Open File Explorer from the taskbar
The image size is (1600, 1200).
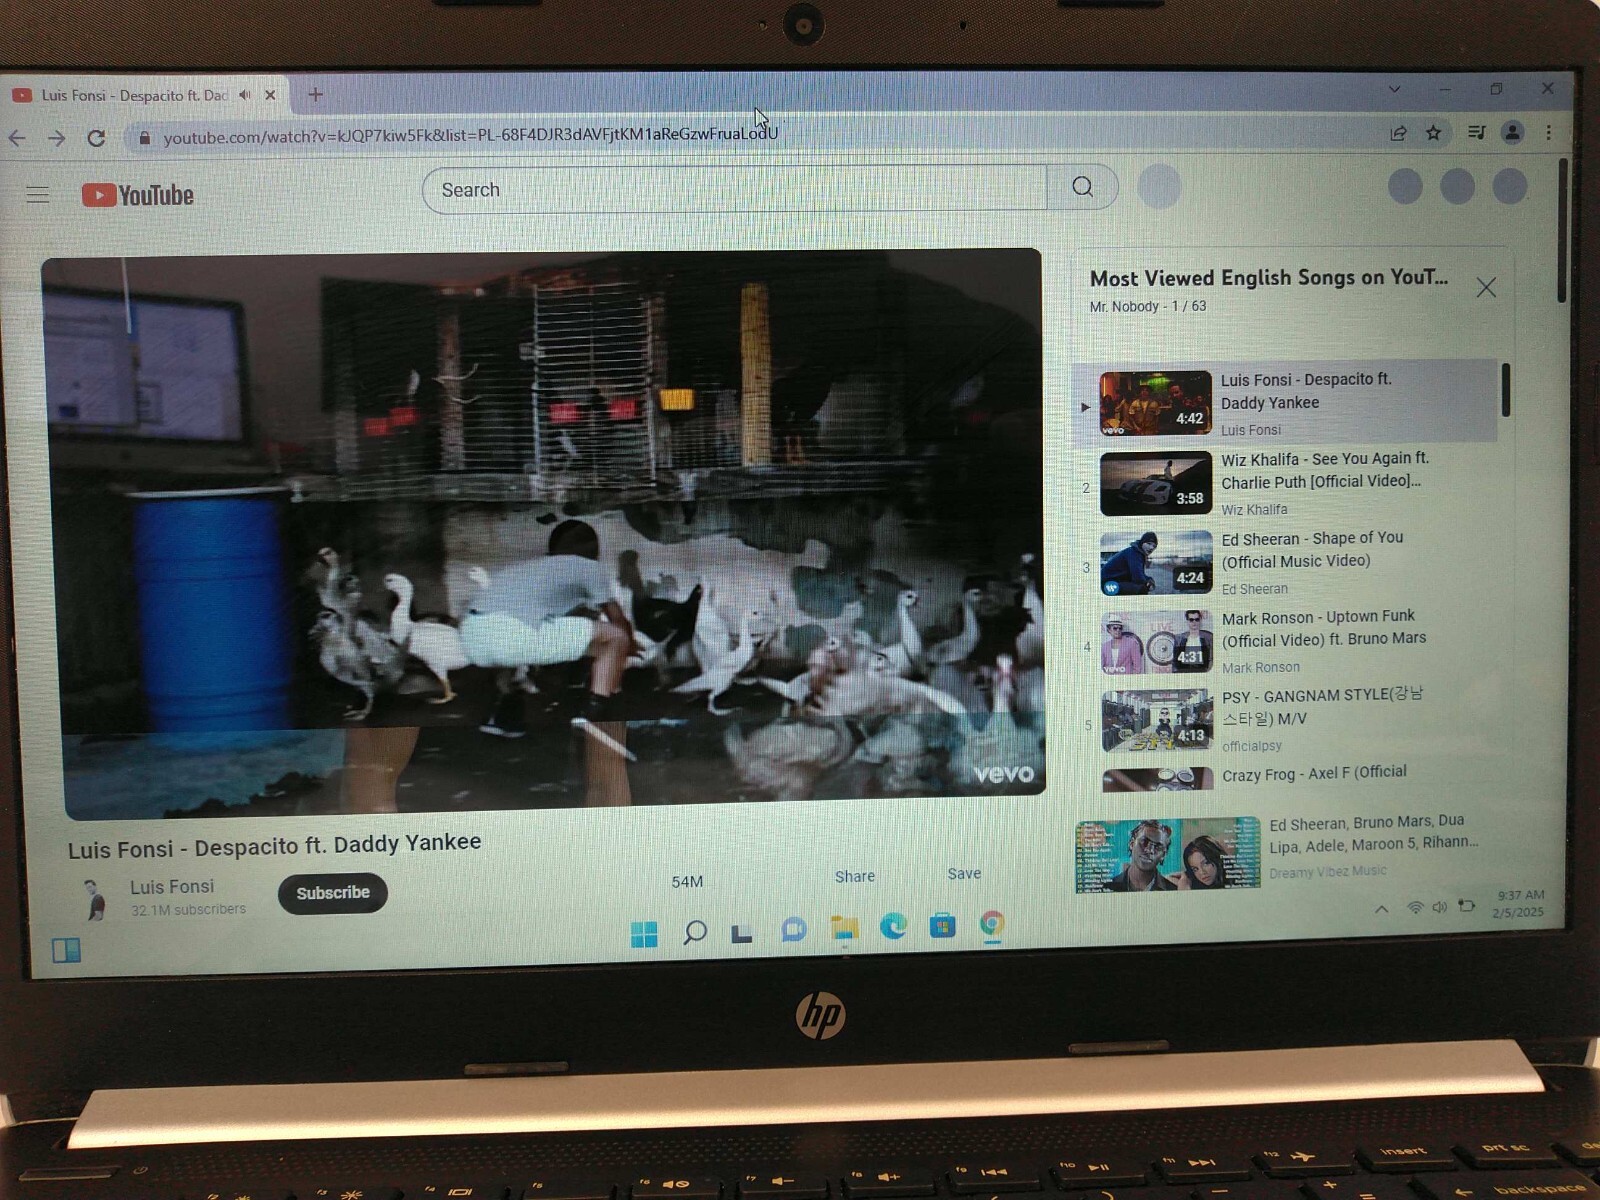tap(845, 928)
